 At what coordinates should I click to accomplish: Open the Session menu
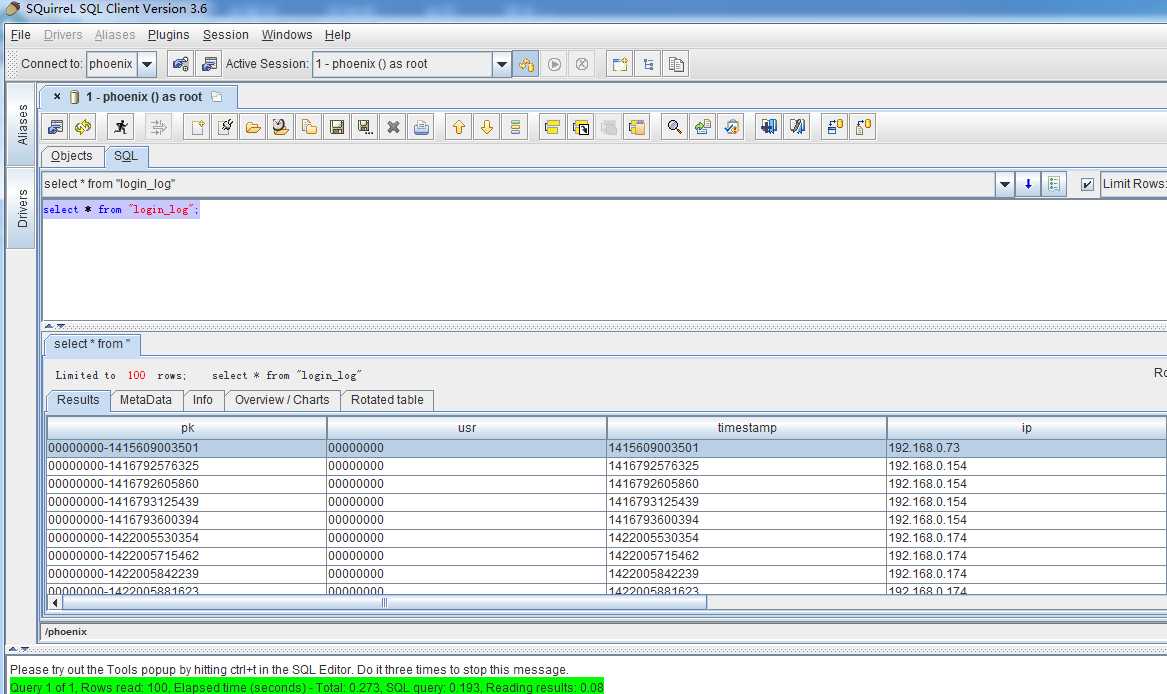226,35
